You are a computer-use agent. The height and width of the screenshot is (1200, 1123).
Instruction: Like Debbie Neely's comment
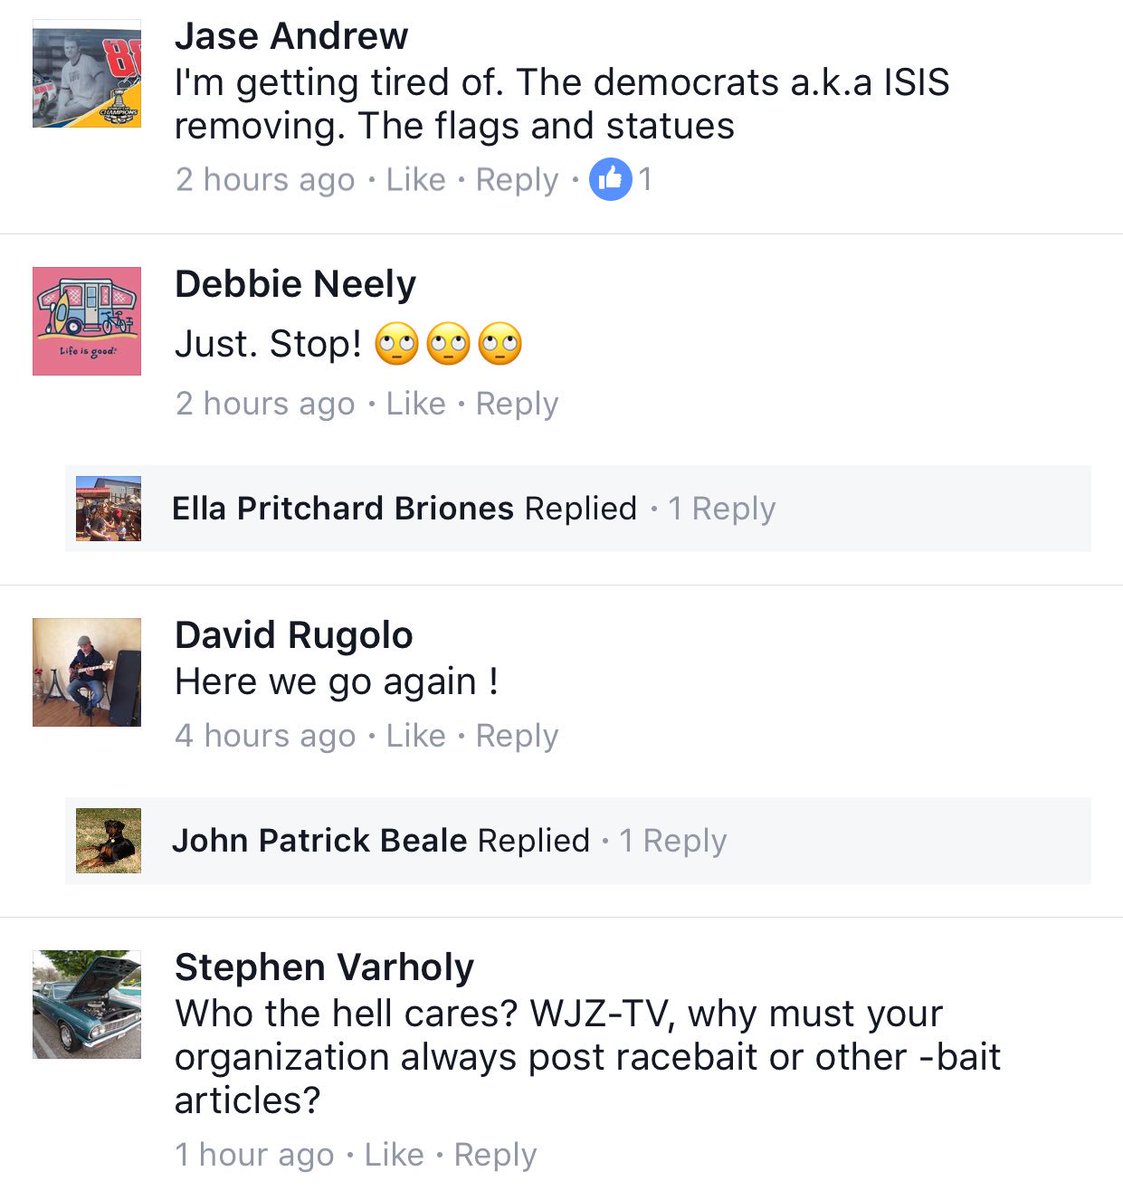pos(416,404)
